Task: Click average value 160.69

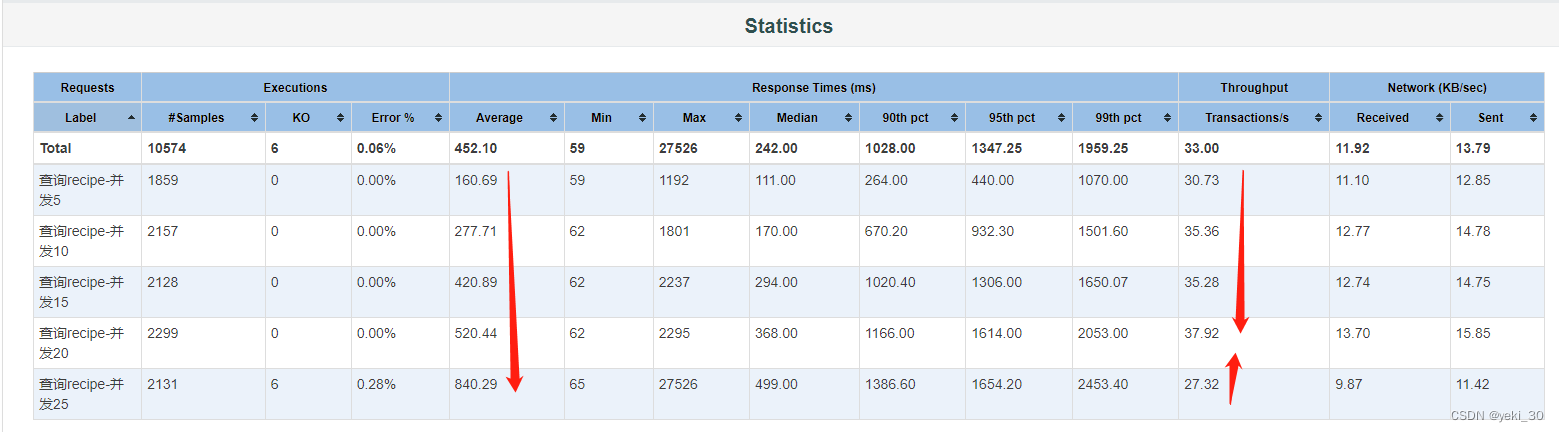Action: (475, 181)
